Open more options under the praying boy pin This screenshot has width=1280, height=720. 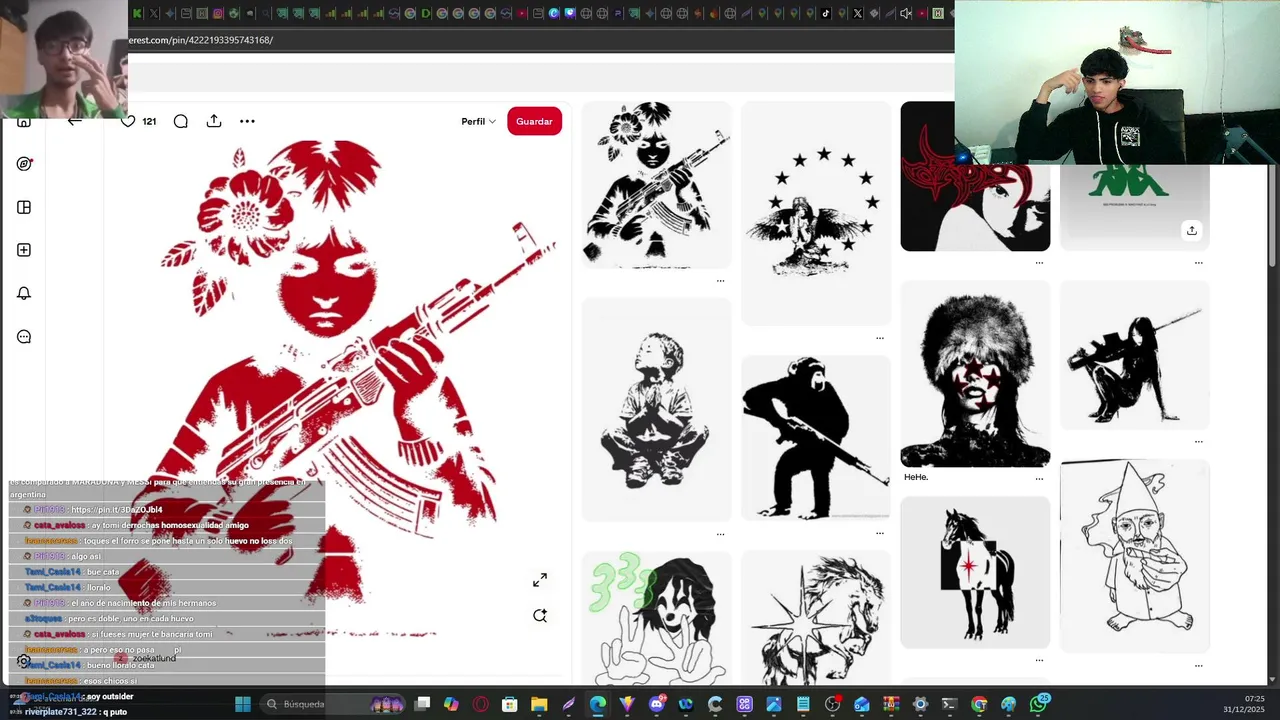click(x=720, y=534)
